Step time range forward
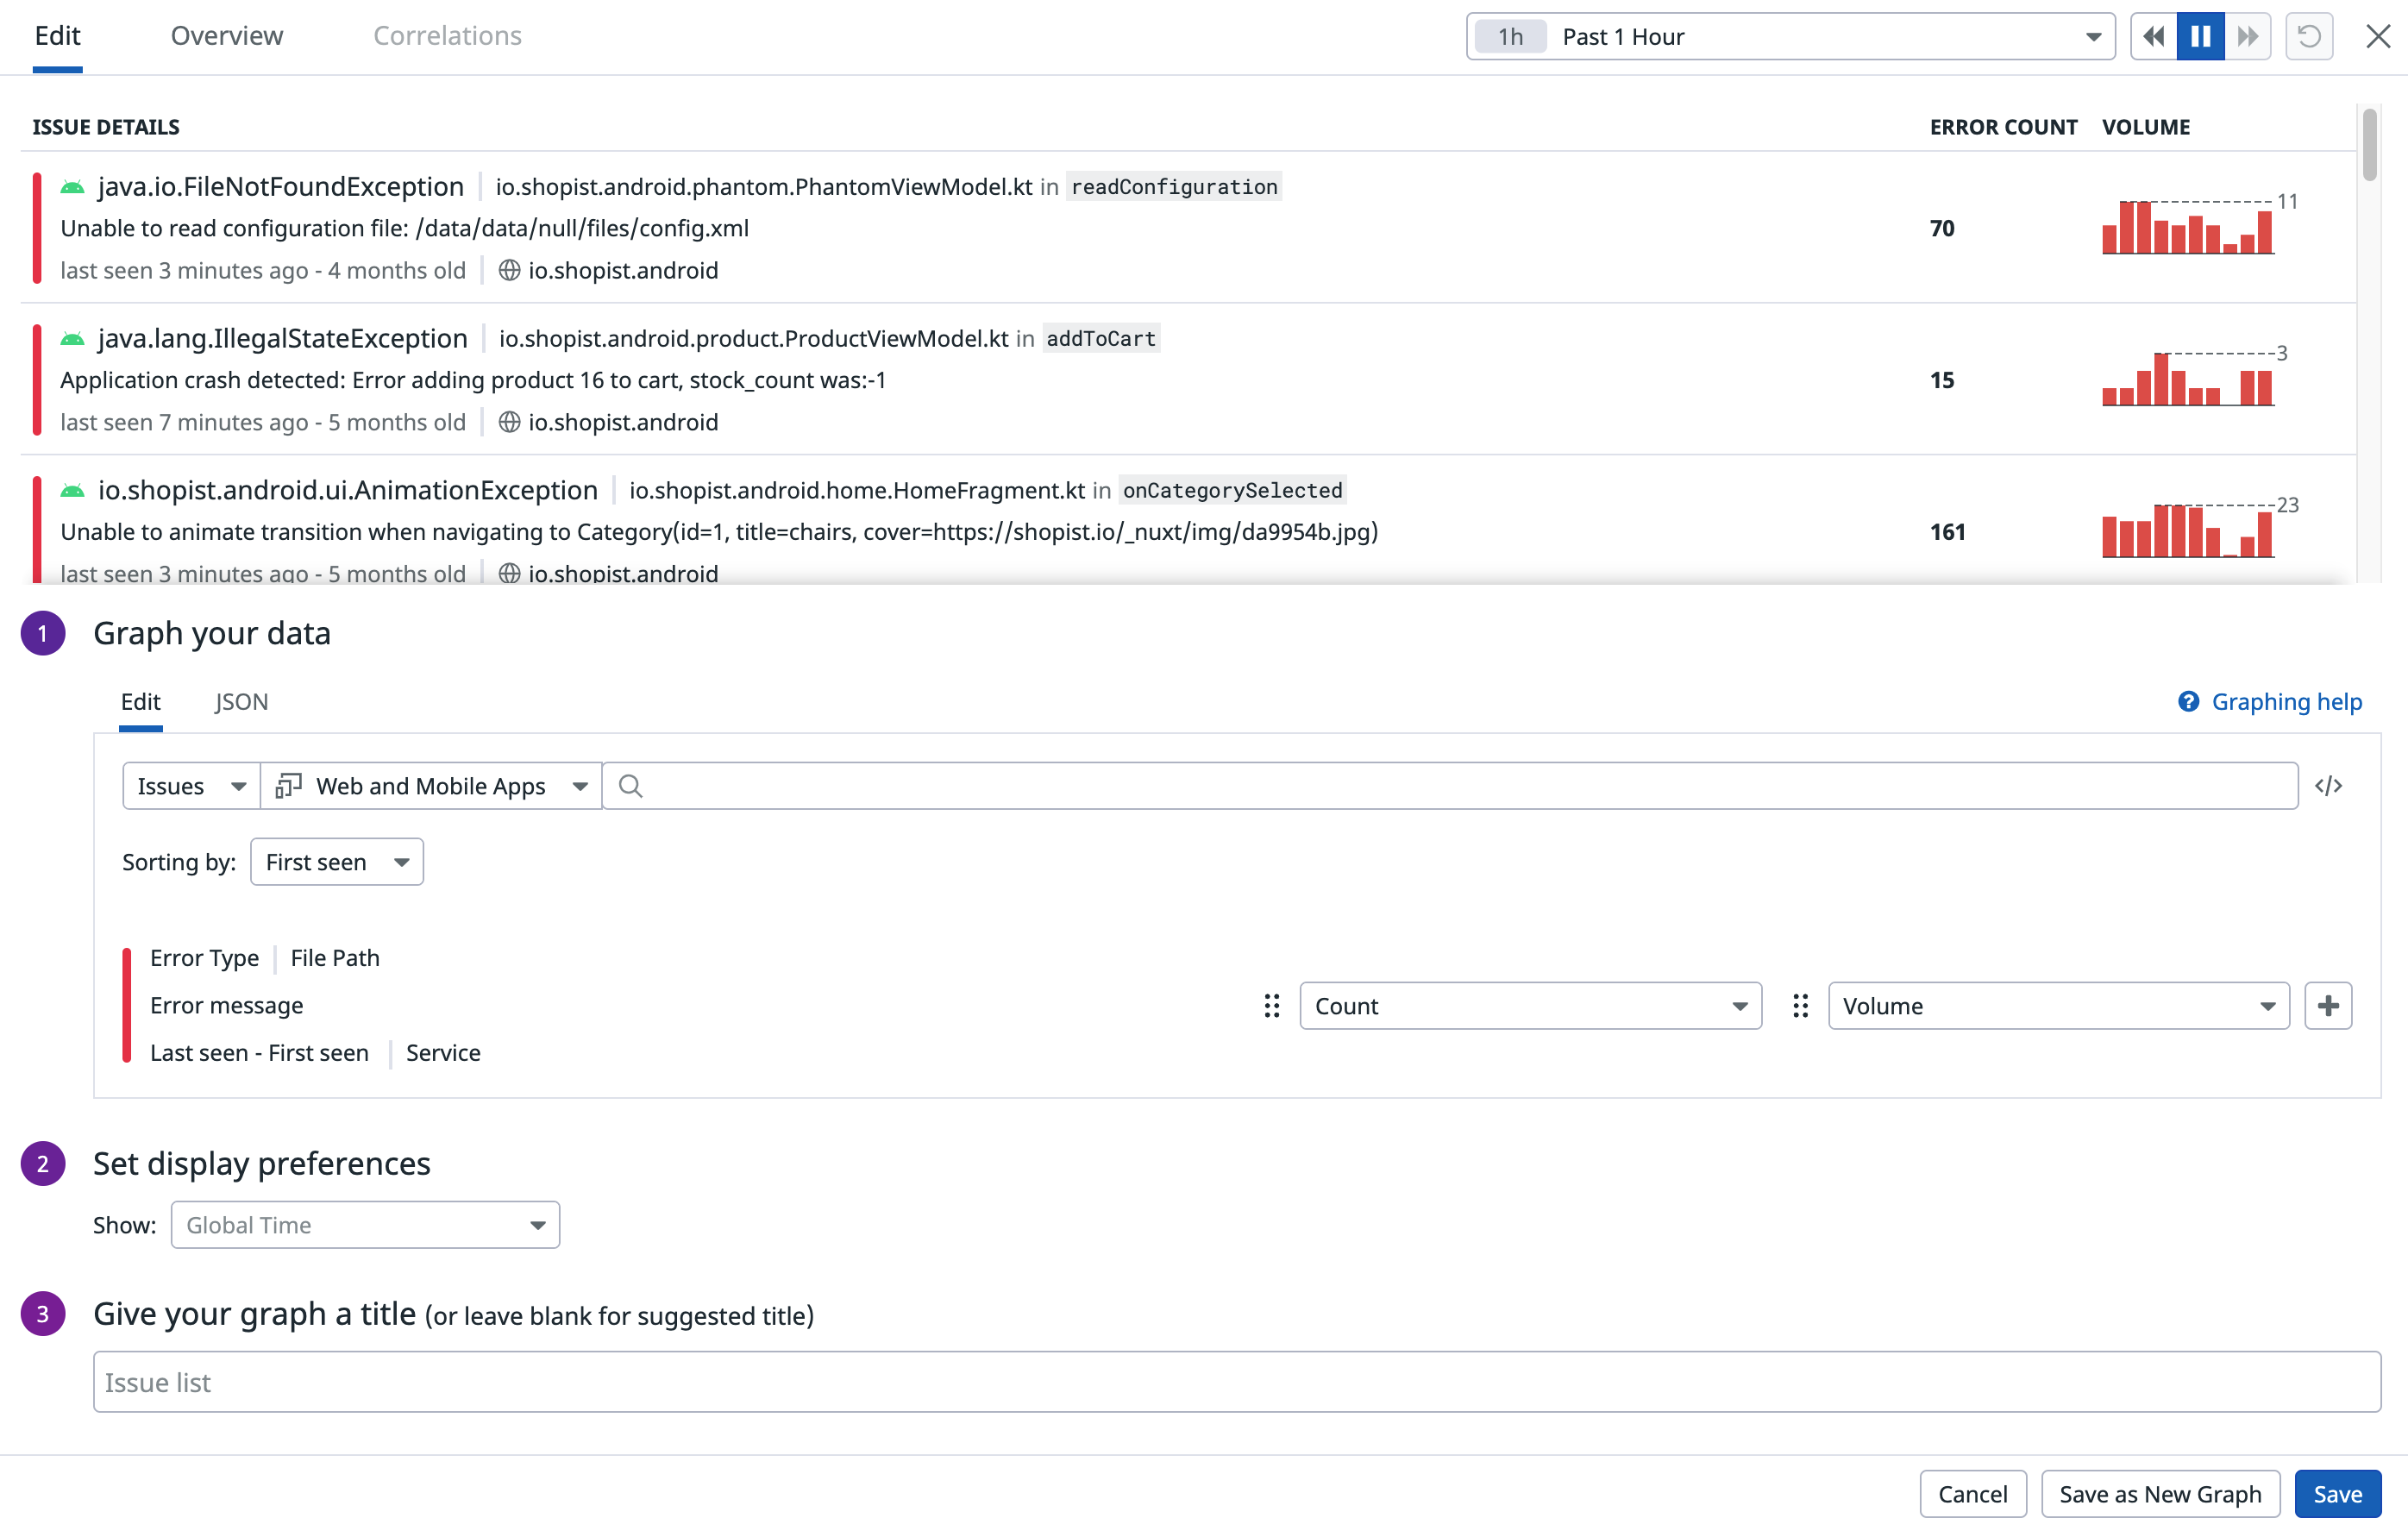2408x1537 pixels. (x=2248, y=37)
